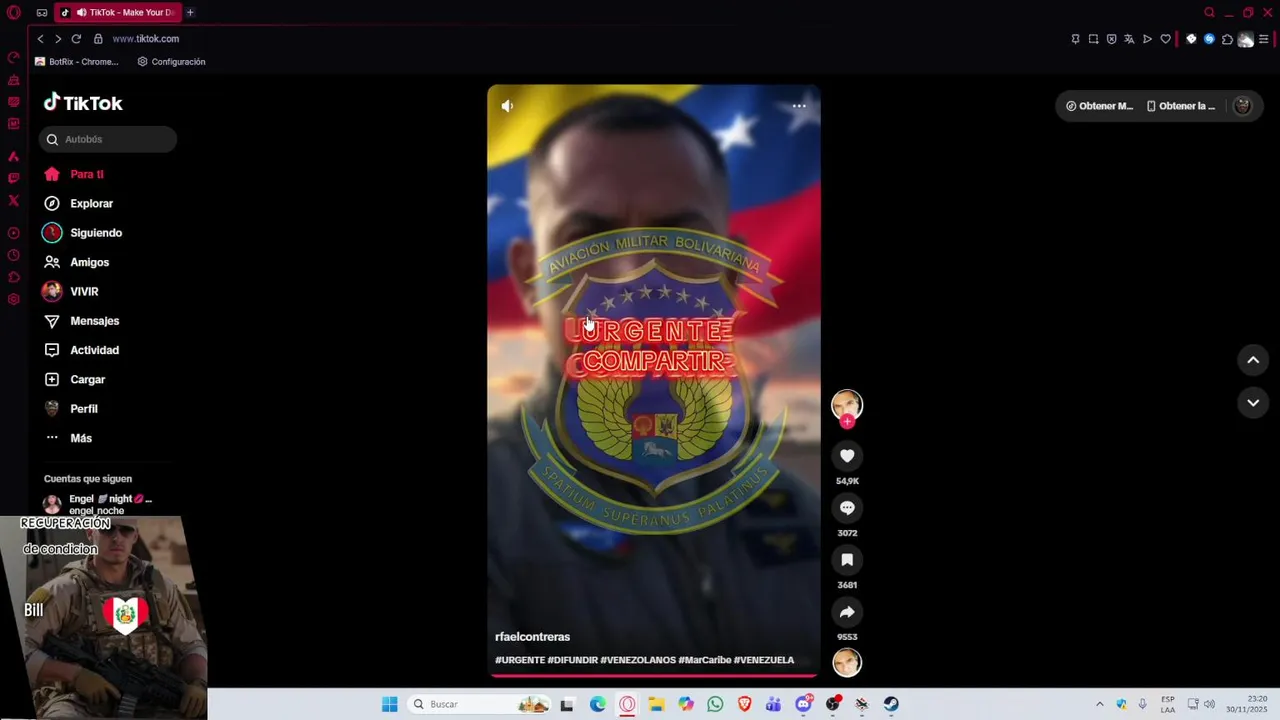The image size is (1280, 720).
Task: Open the Actividad notifications
Action: pyautogui.click(x=81, y=350)
